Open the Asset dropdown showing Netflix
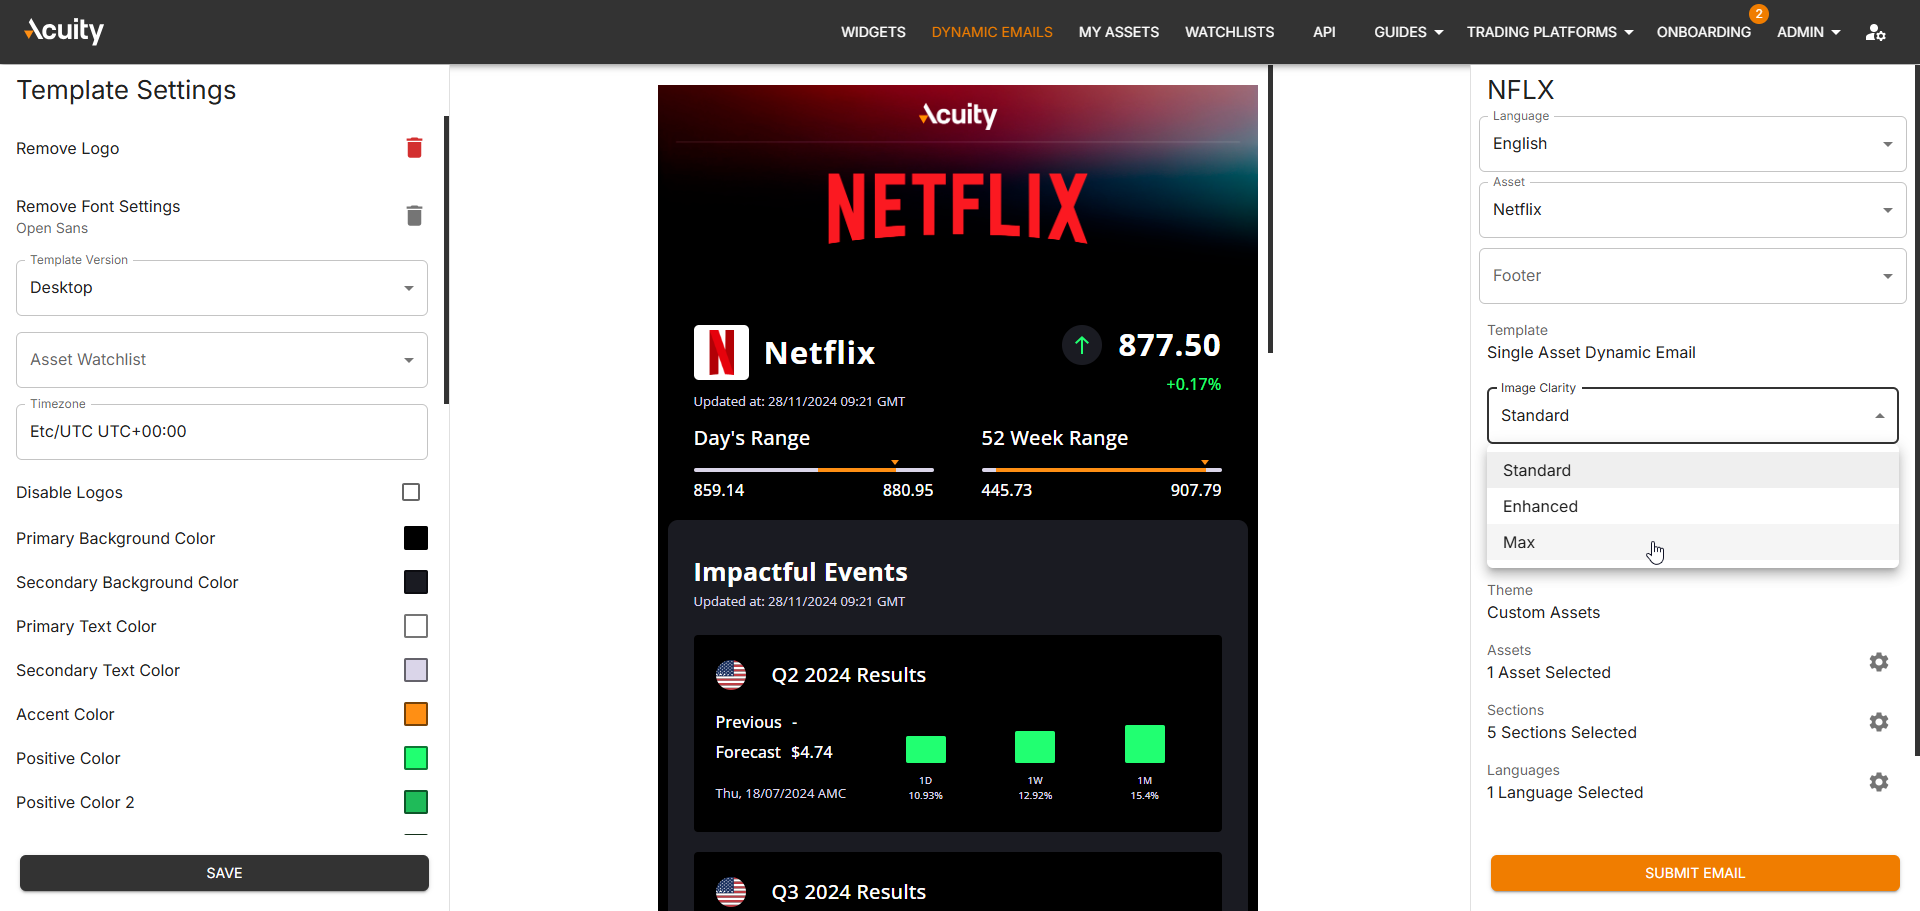 pos(1692,210)
